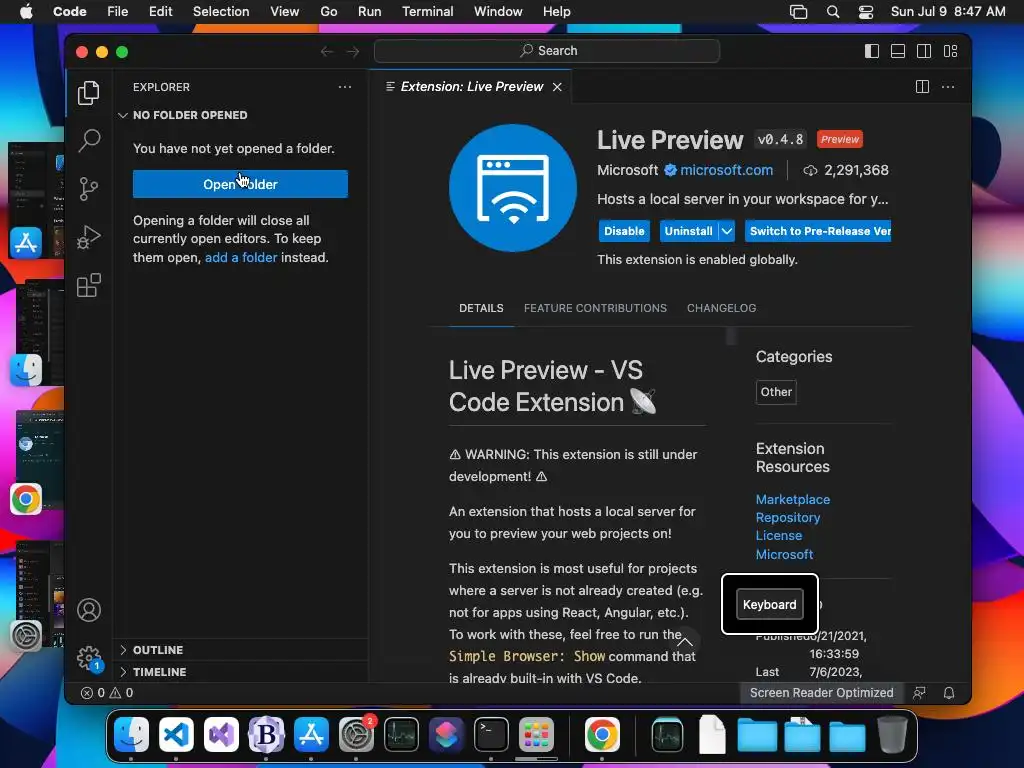Screen dimensions: 1024x768
Task: Switch to the Changelog tab
Action: tap(721, 308)
